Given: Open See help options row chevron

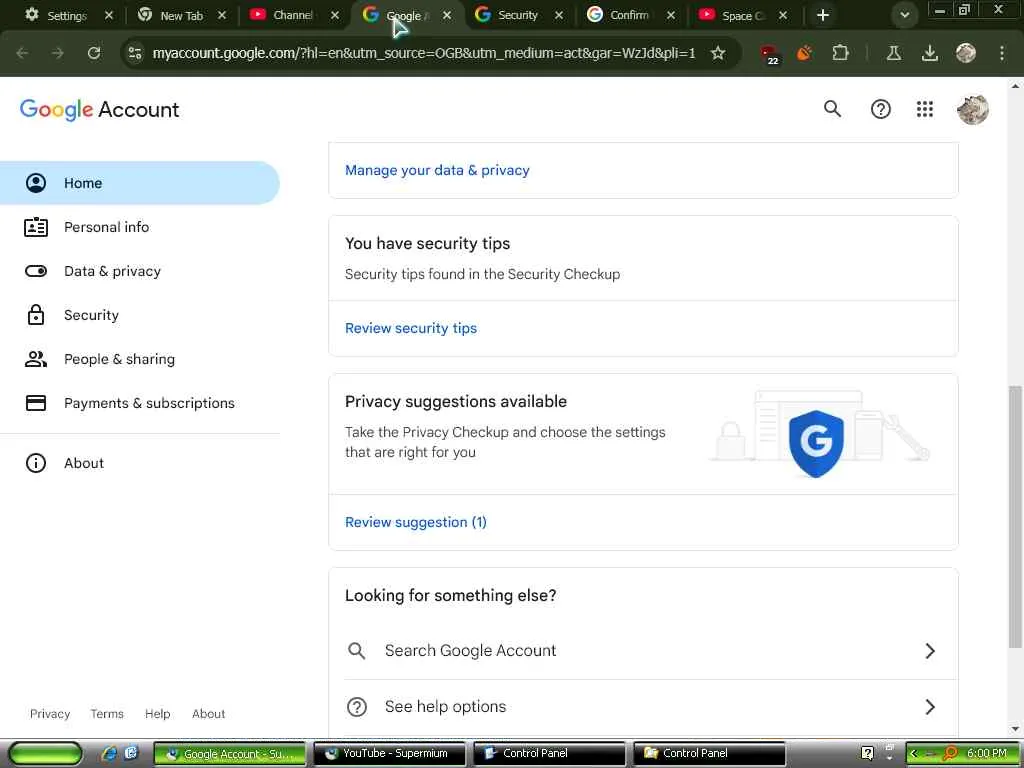Looking at the screenshot, I should click(x=930, y=707).
